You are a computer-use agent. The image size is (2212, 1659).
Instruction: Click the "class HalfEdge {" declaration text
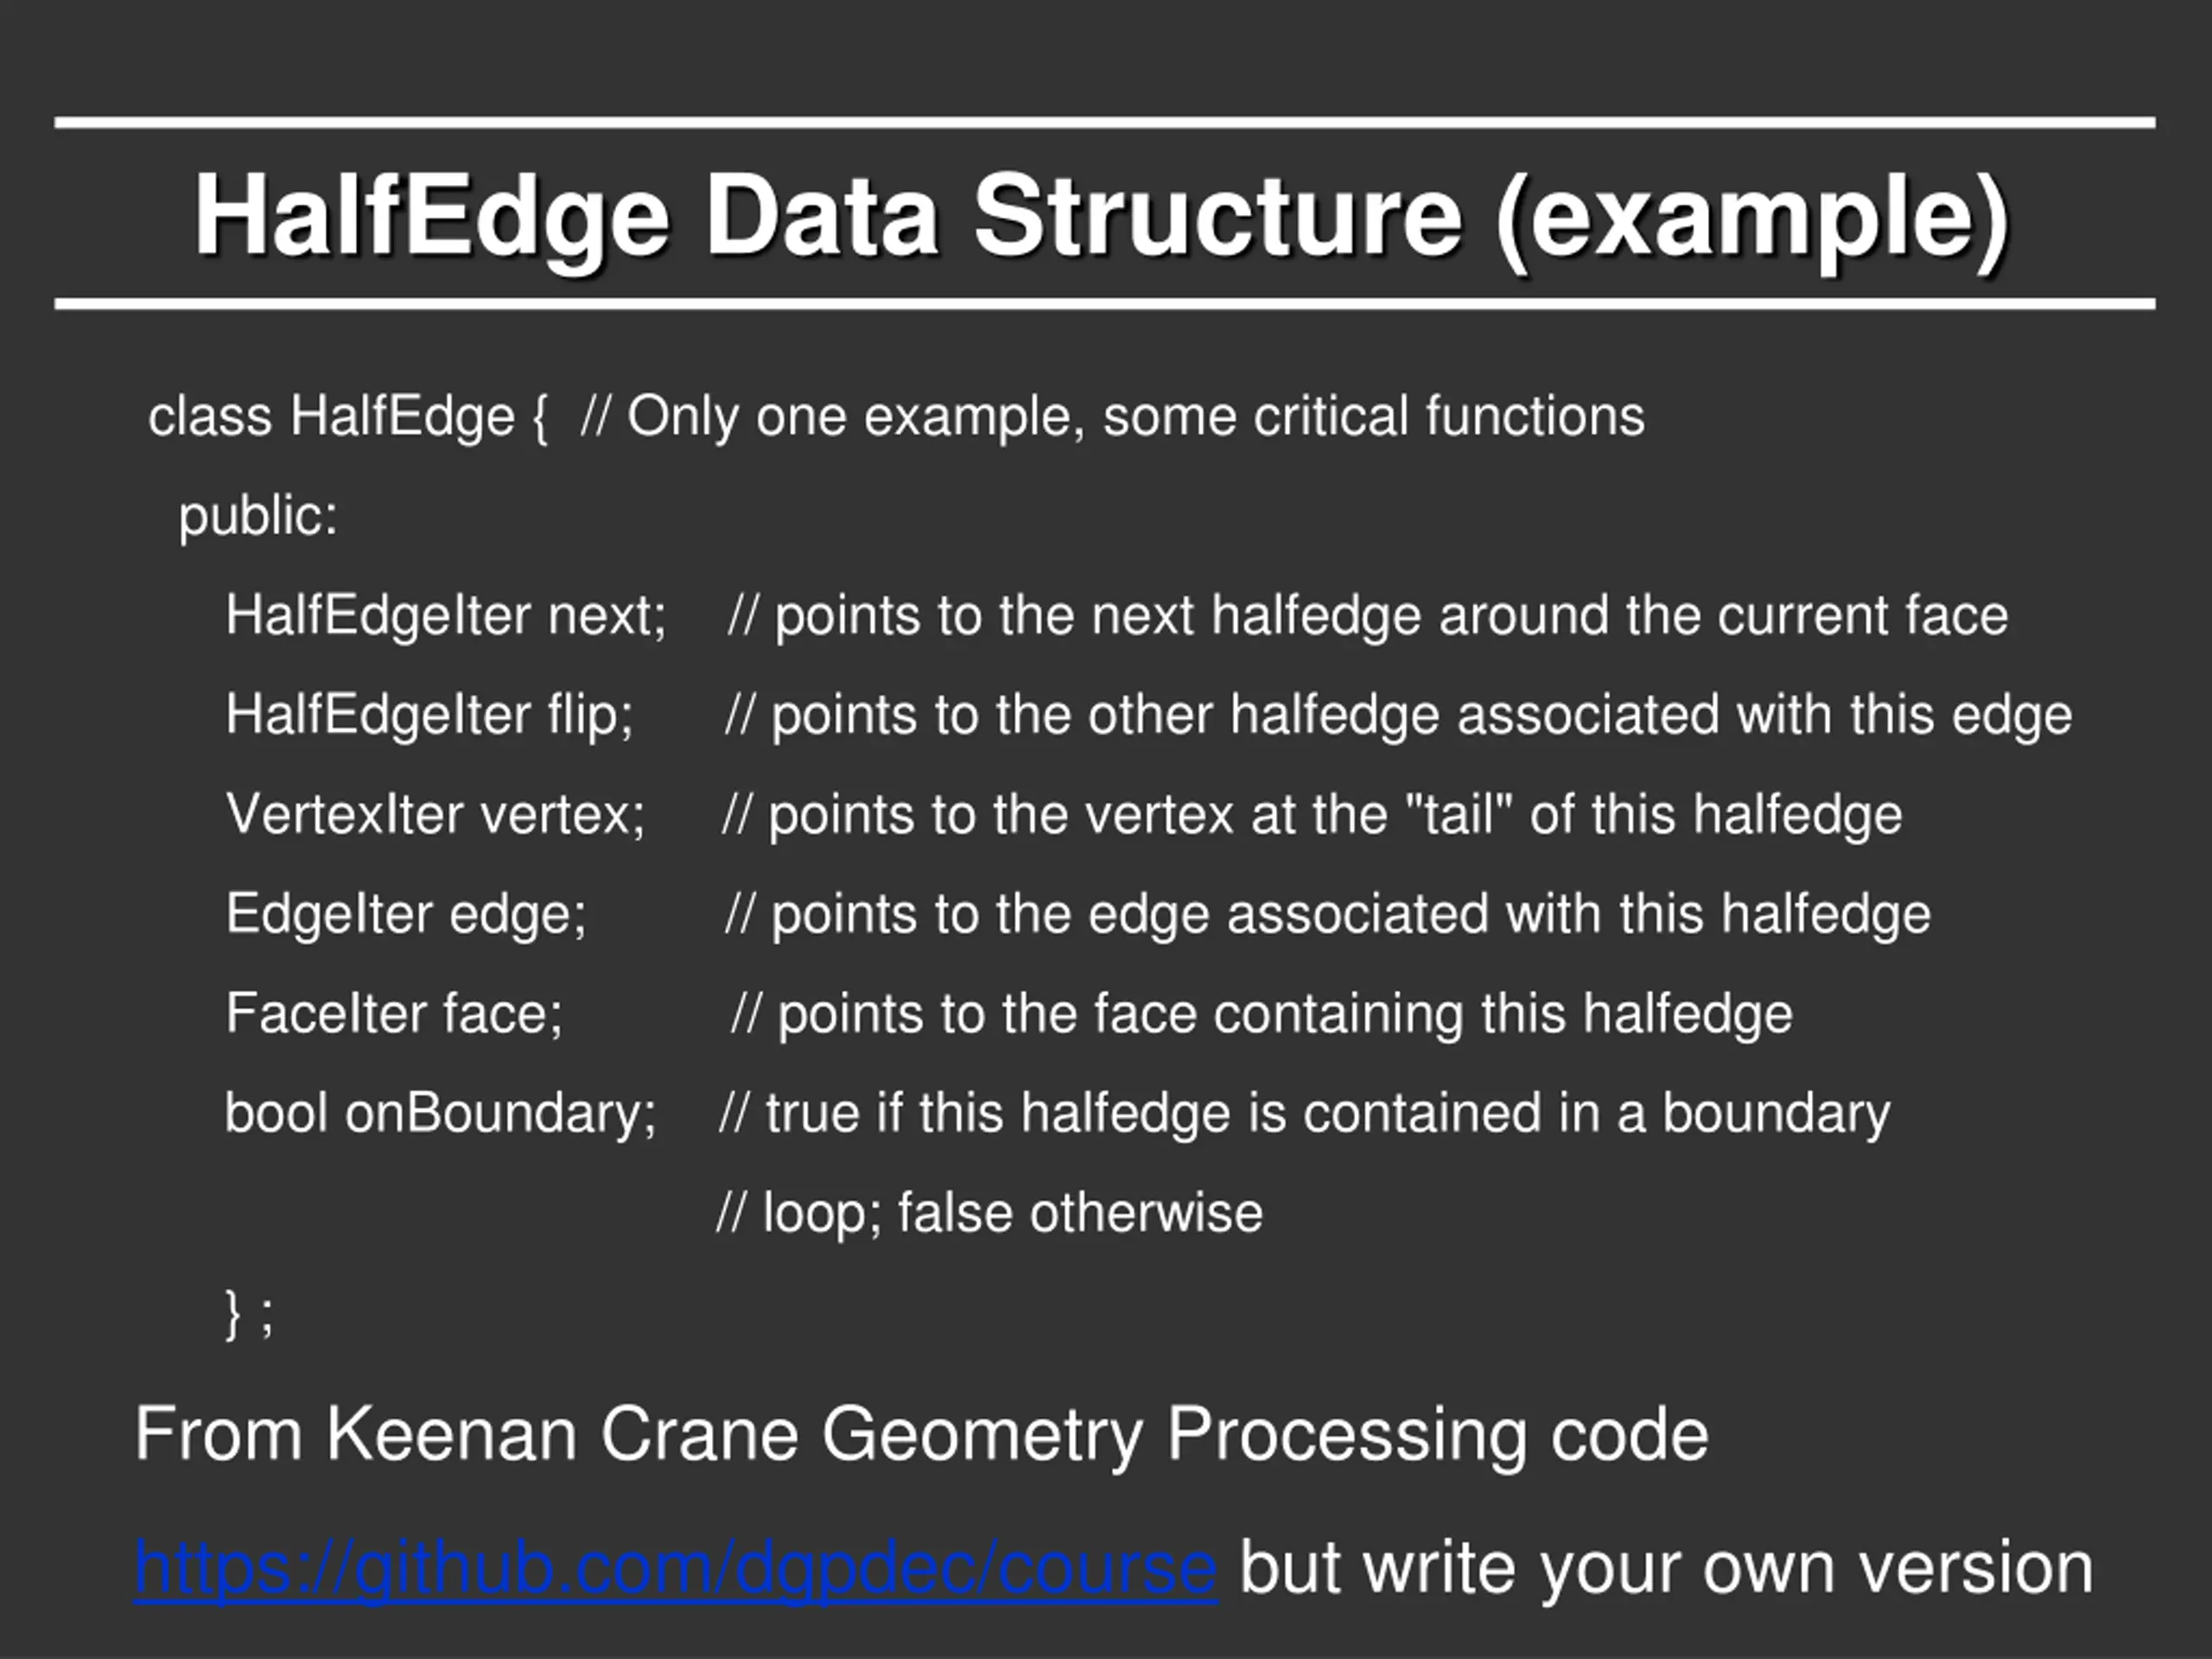pyautogui.click(x=348, y=416)
